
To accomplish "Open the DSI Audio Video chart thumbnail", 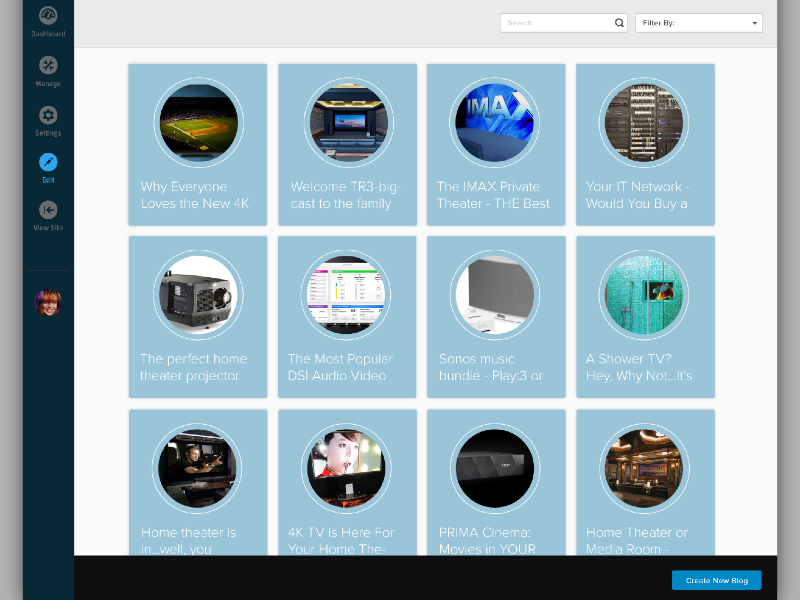I will coord(346,295).
